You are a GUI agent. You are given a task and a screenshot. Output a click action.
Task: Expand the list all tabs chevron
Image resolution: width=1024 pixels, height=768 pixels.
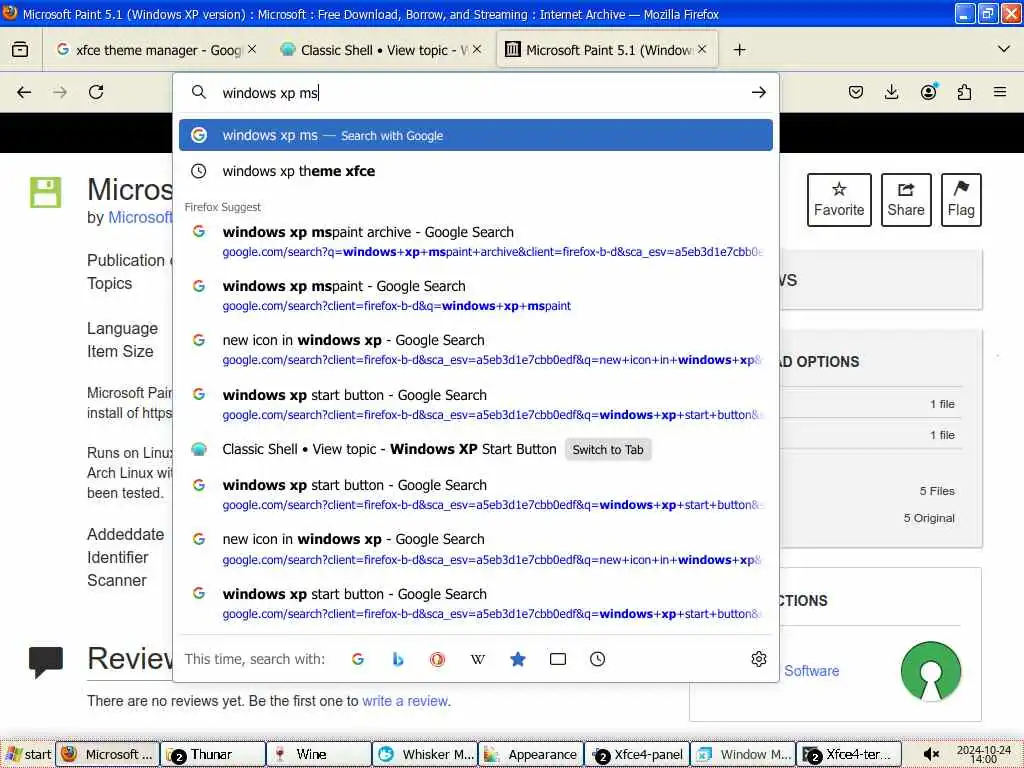1004,49
